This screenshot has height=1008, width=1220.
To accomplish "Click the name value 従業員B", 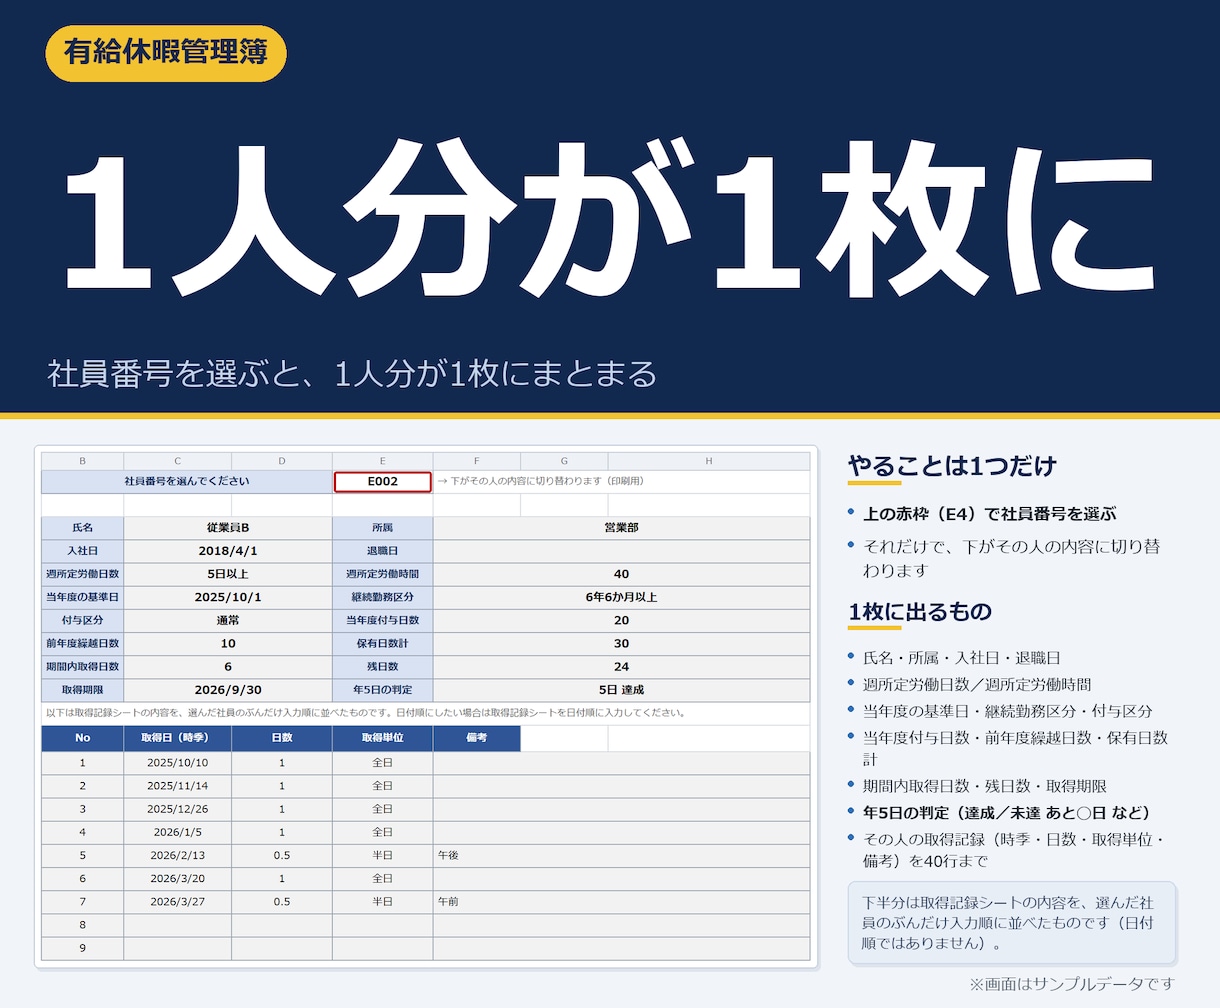I will 228,528.
